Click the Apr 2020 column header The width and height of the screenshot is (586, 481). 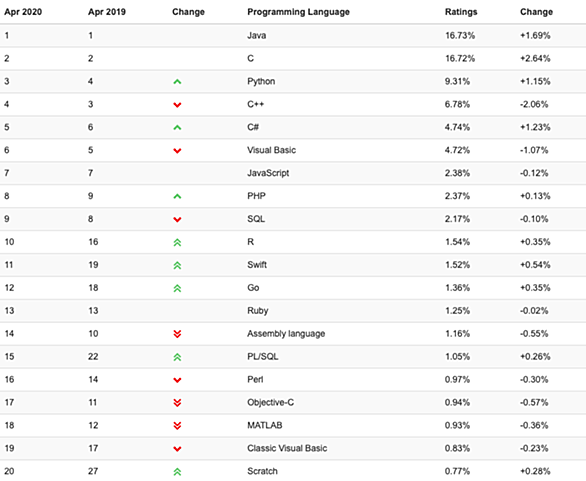click(x=23, y=12)
